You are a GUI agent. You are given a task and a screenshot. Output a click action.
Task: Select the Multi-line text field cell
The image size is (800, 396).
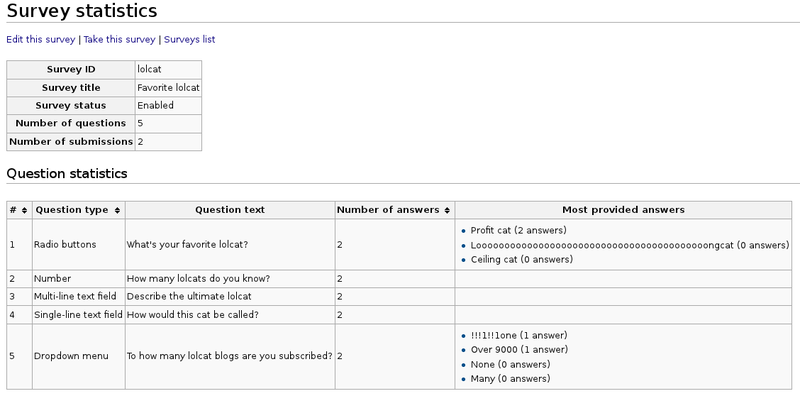[x=79, y=296]
